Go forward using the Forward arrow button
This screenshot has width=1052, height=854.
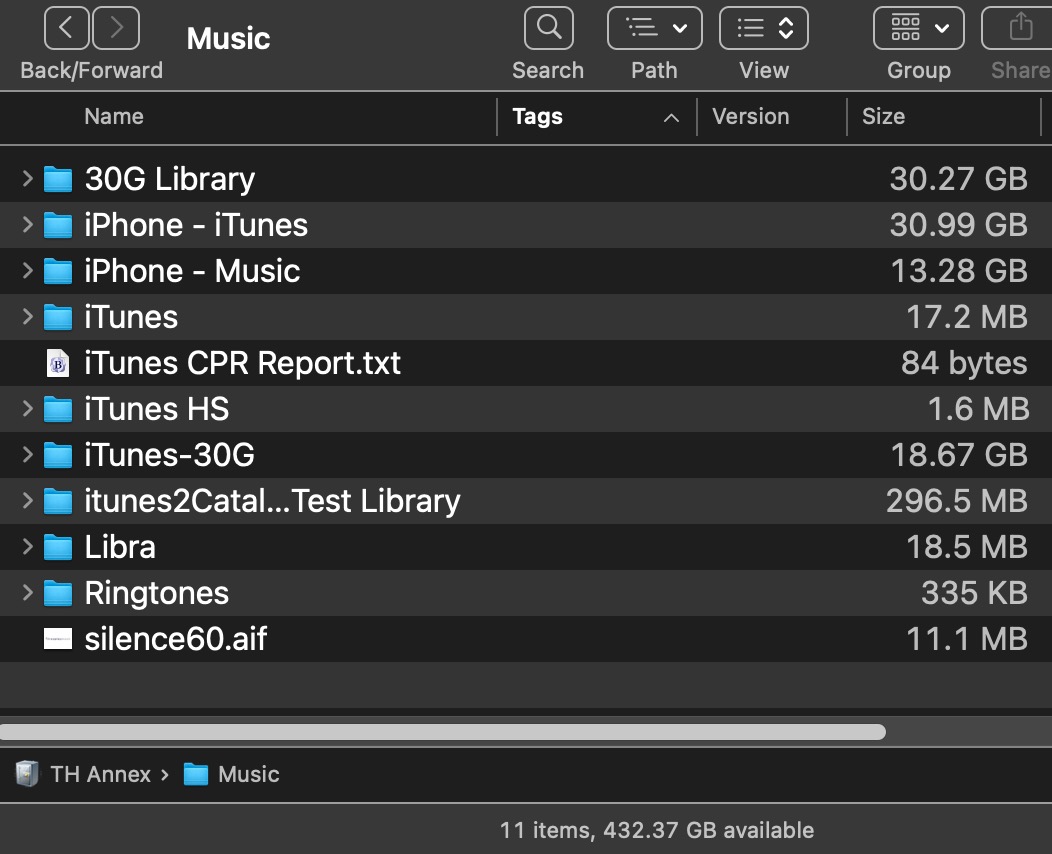pos(116,28)
